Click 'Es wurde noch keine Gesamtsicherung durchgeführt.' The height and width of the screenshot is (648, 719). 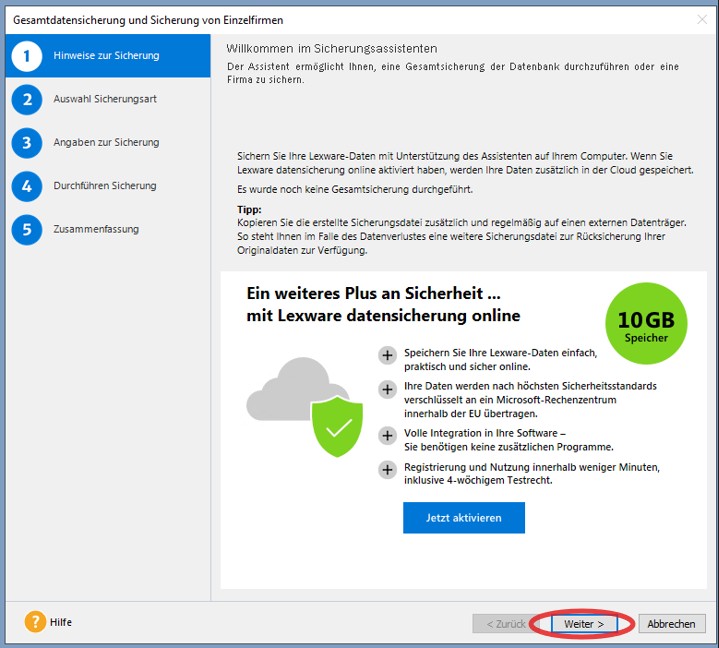click(x=355, y=189)
